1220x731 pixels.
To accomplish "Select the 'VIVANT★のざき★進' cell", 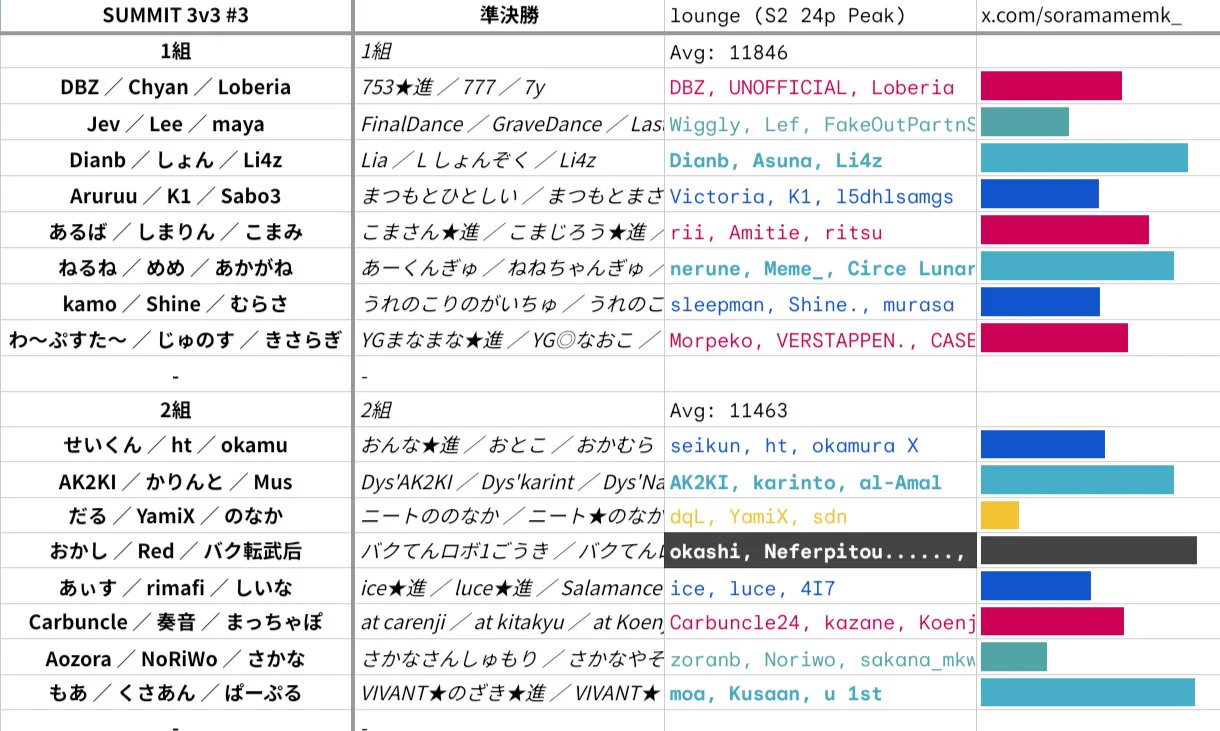I will coord(510,693).
